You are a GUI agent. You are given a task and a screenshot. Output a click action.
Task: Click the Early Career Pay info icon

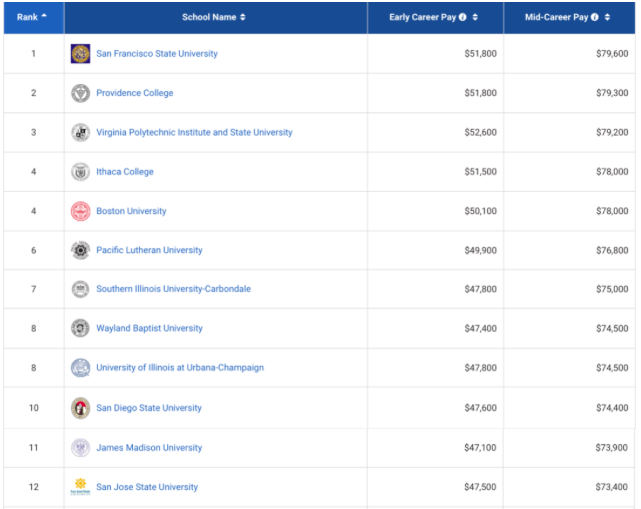tap(463, 17)
